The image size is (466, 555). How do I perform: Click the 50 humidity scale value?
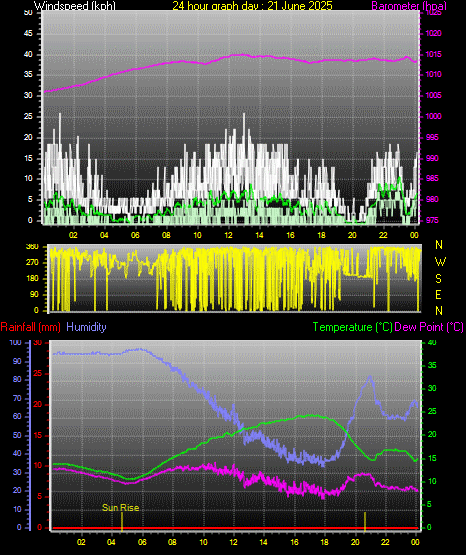(x=17, y=435)
